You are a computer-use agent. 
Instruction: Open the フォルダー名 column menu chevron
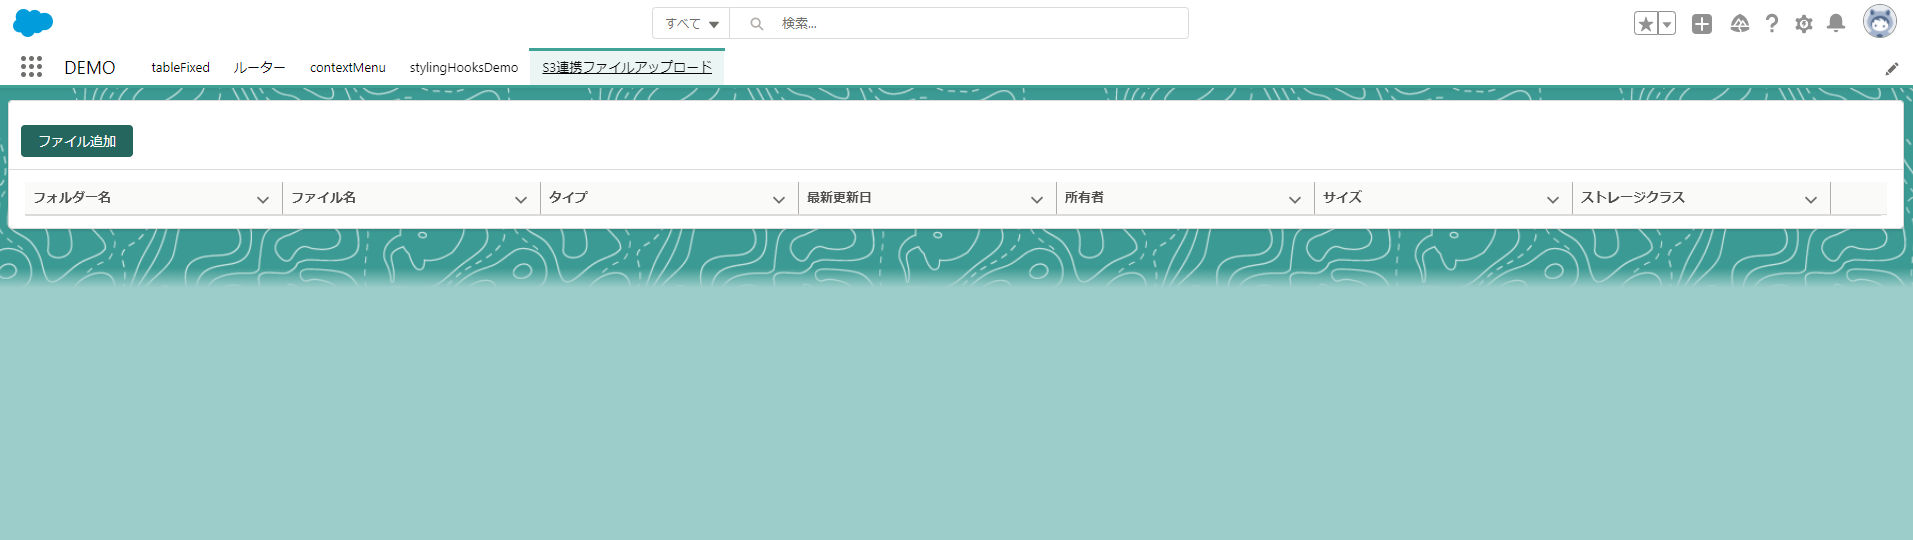[263, 199]
